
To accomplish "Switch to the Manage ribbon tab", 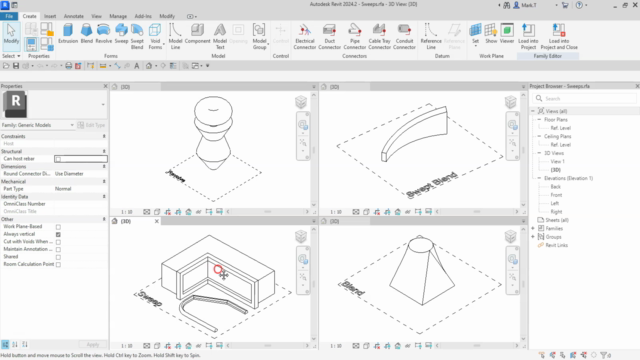I will point(118,16).
